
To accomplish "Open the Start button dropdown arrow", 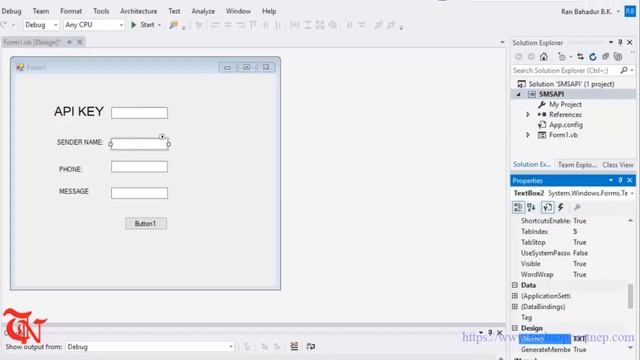I will click(159, 25).
